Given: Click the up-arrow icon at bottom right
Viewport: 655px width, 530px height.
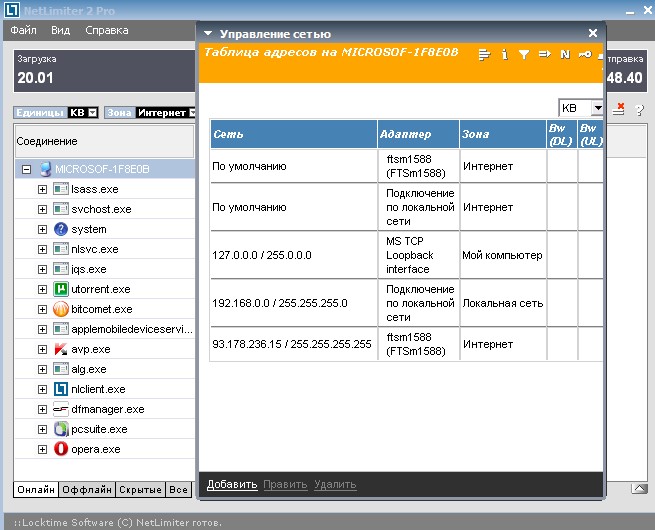Looking at the screenshot, I should 639,488.
